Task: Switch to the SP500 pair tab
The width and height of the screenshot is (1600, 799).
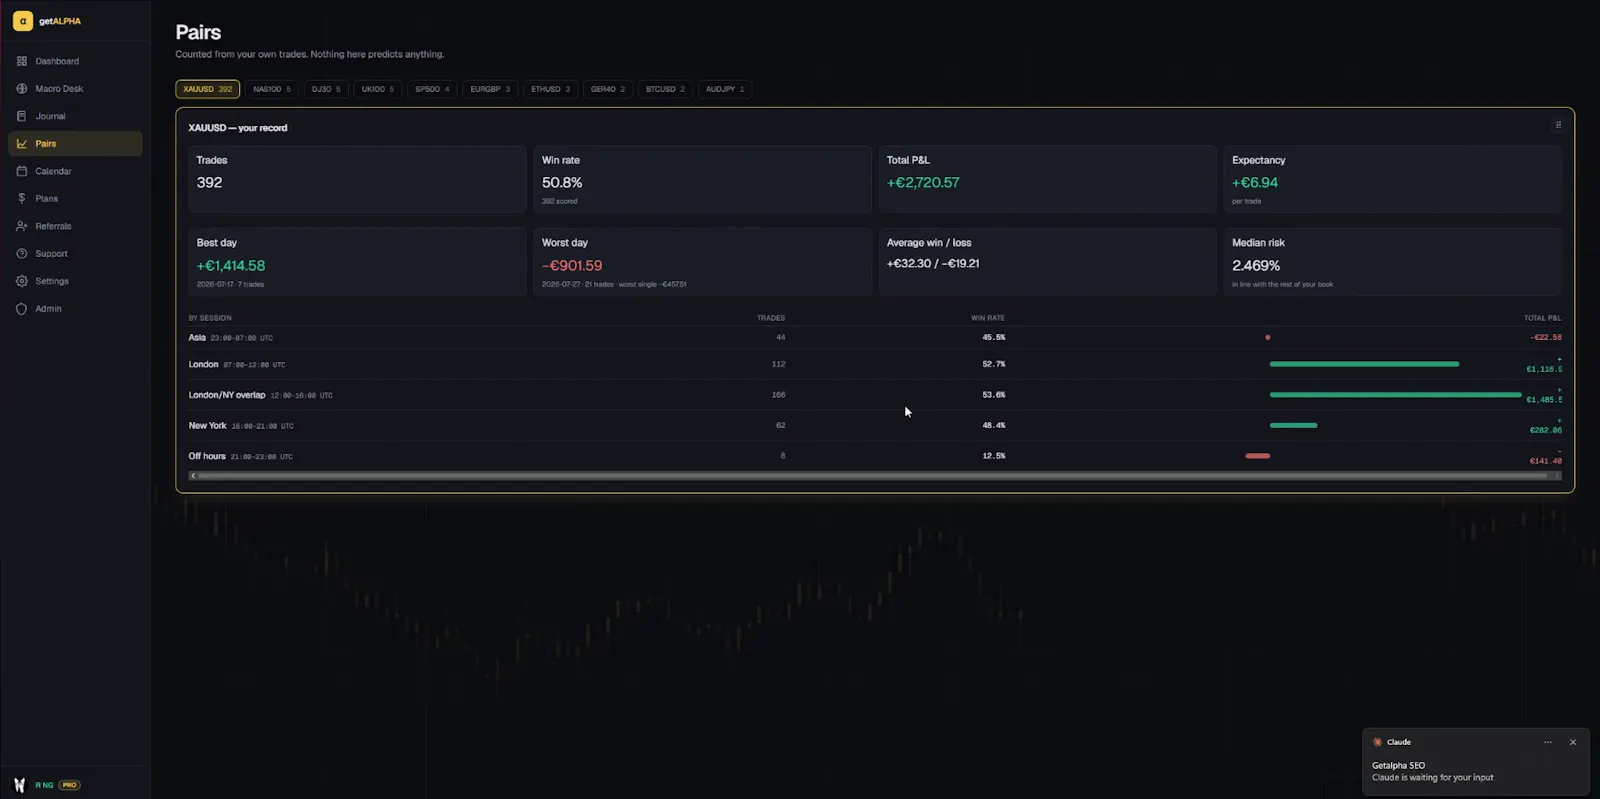Action: point(433,89)
